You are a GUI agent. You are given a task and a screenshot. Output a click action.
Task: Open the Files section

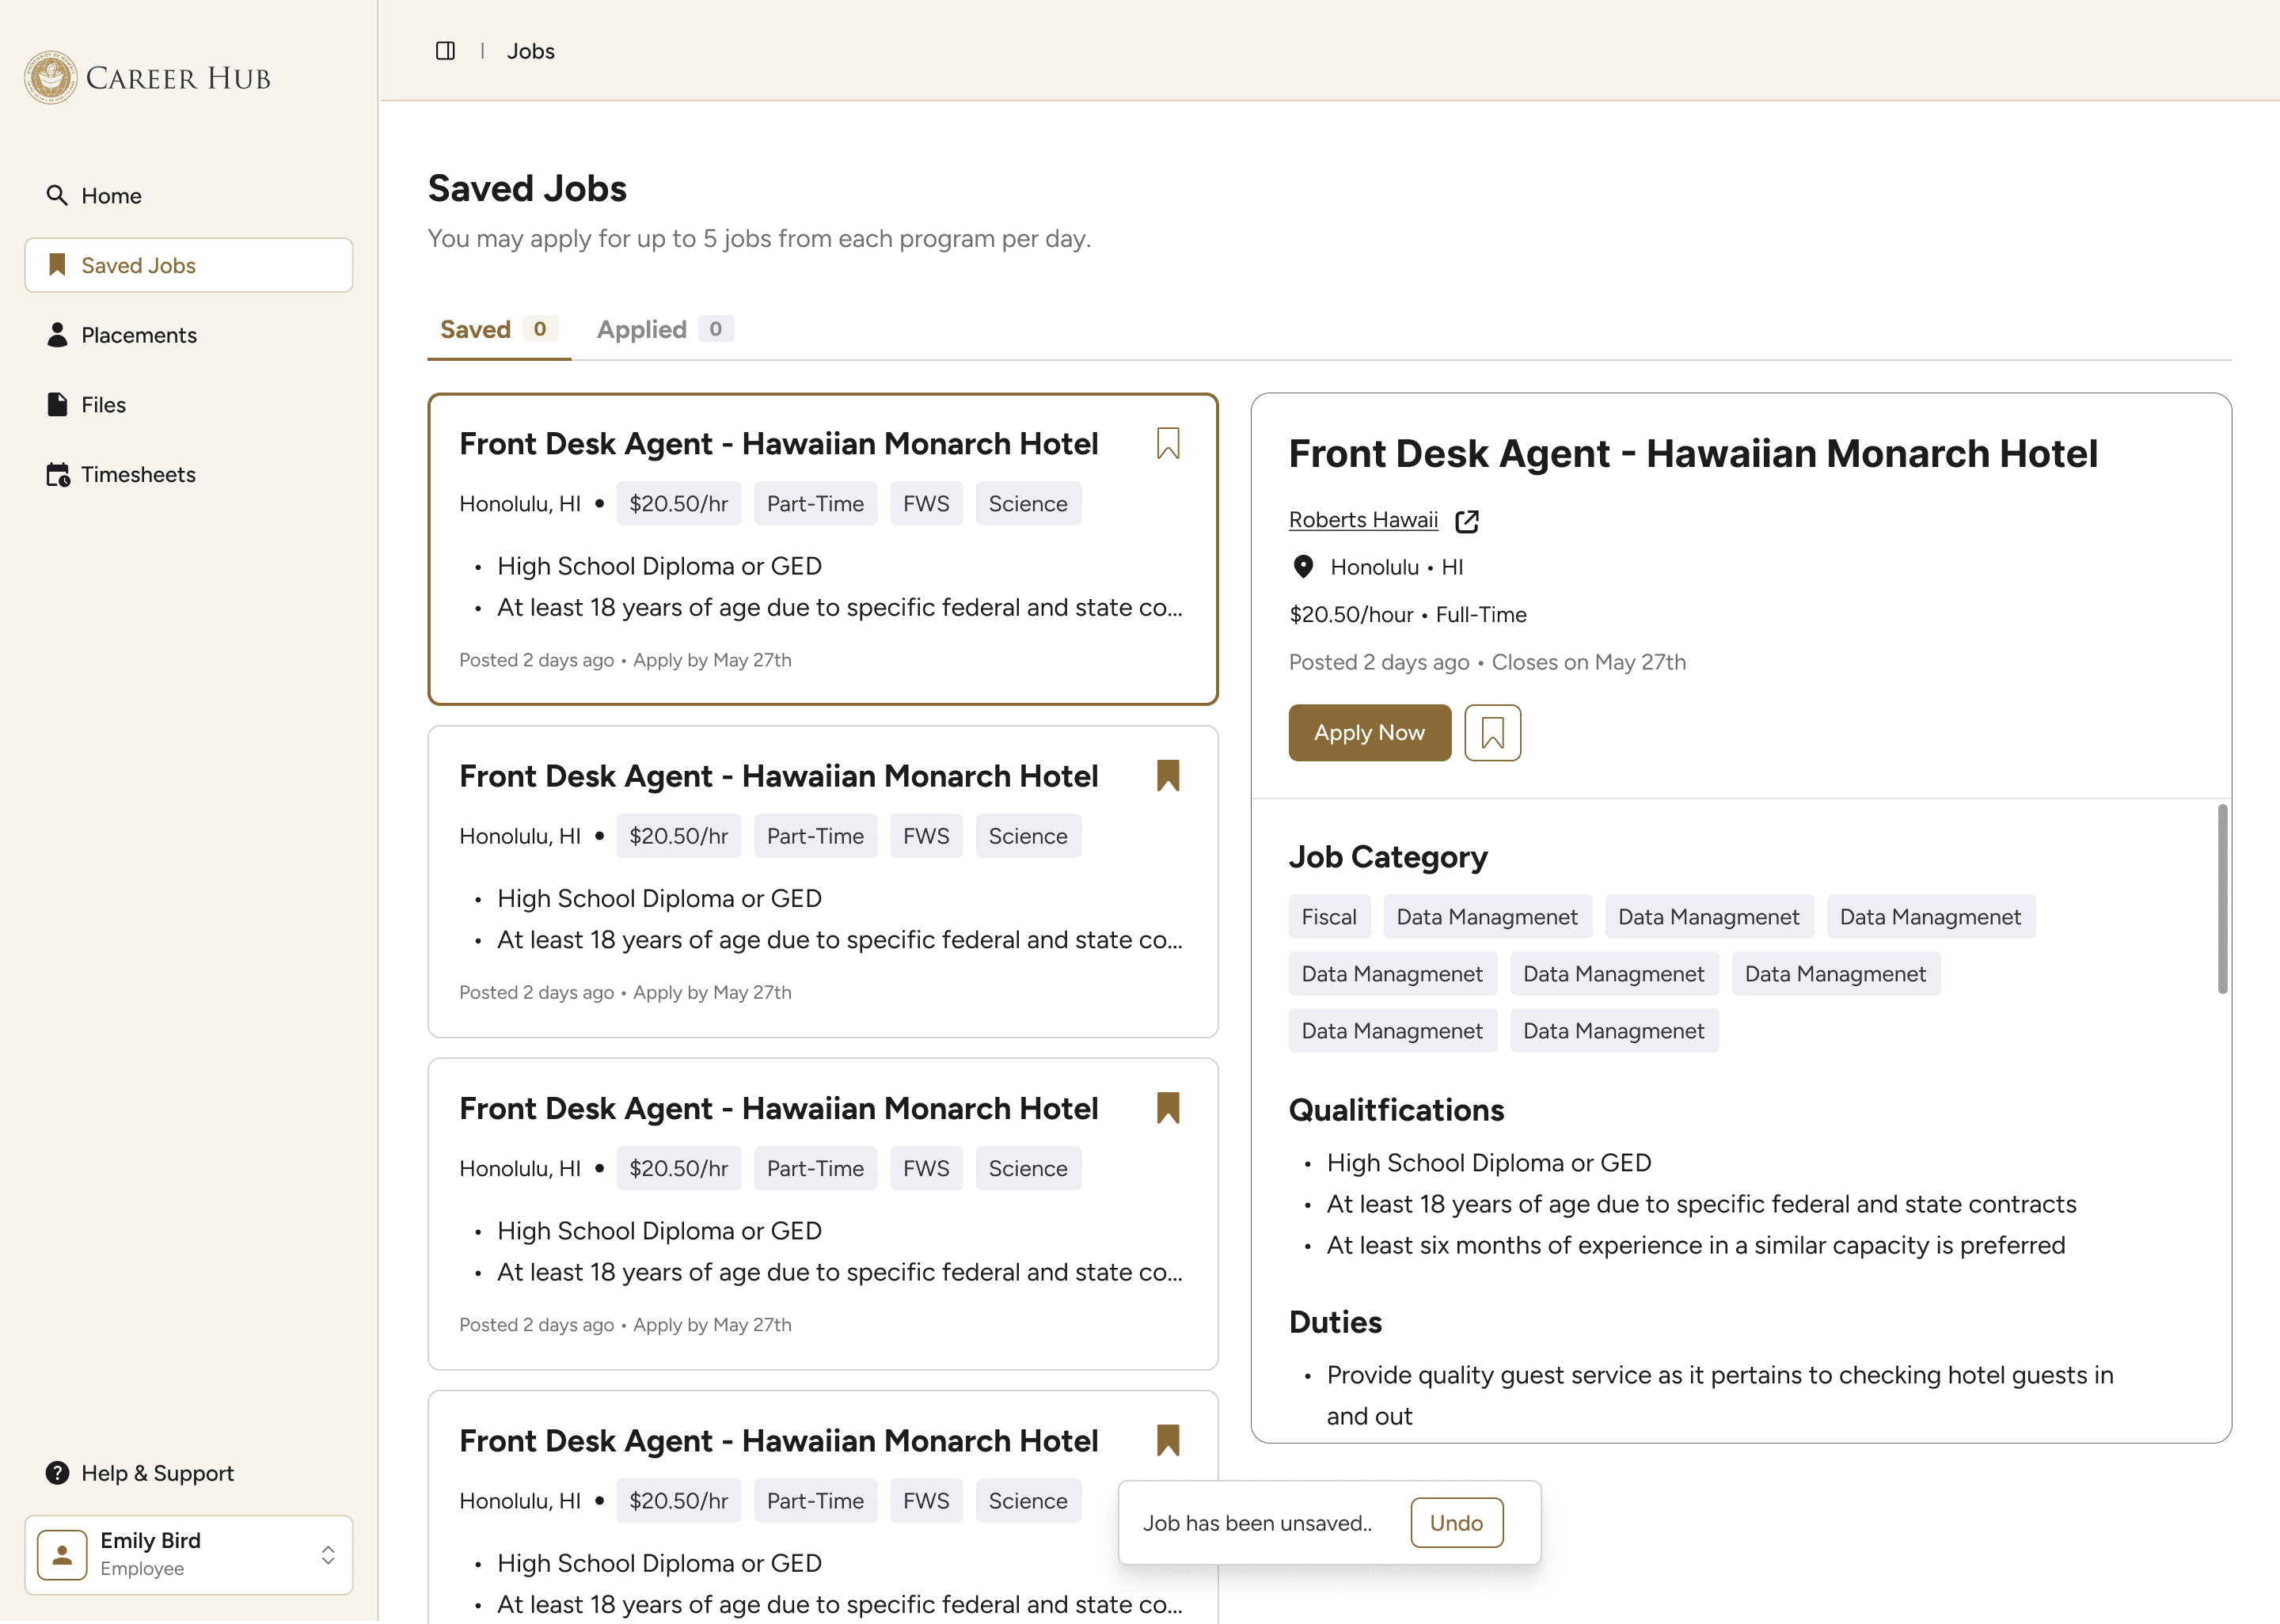tap(103, 405)
